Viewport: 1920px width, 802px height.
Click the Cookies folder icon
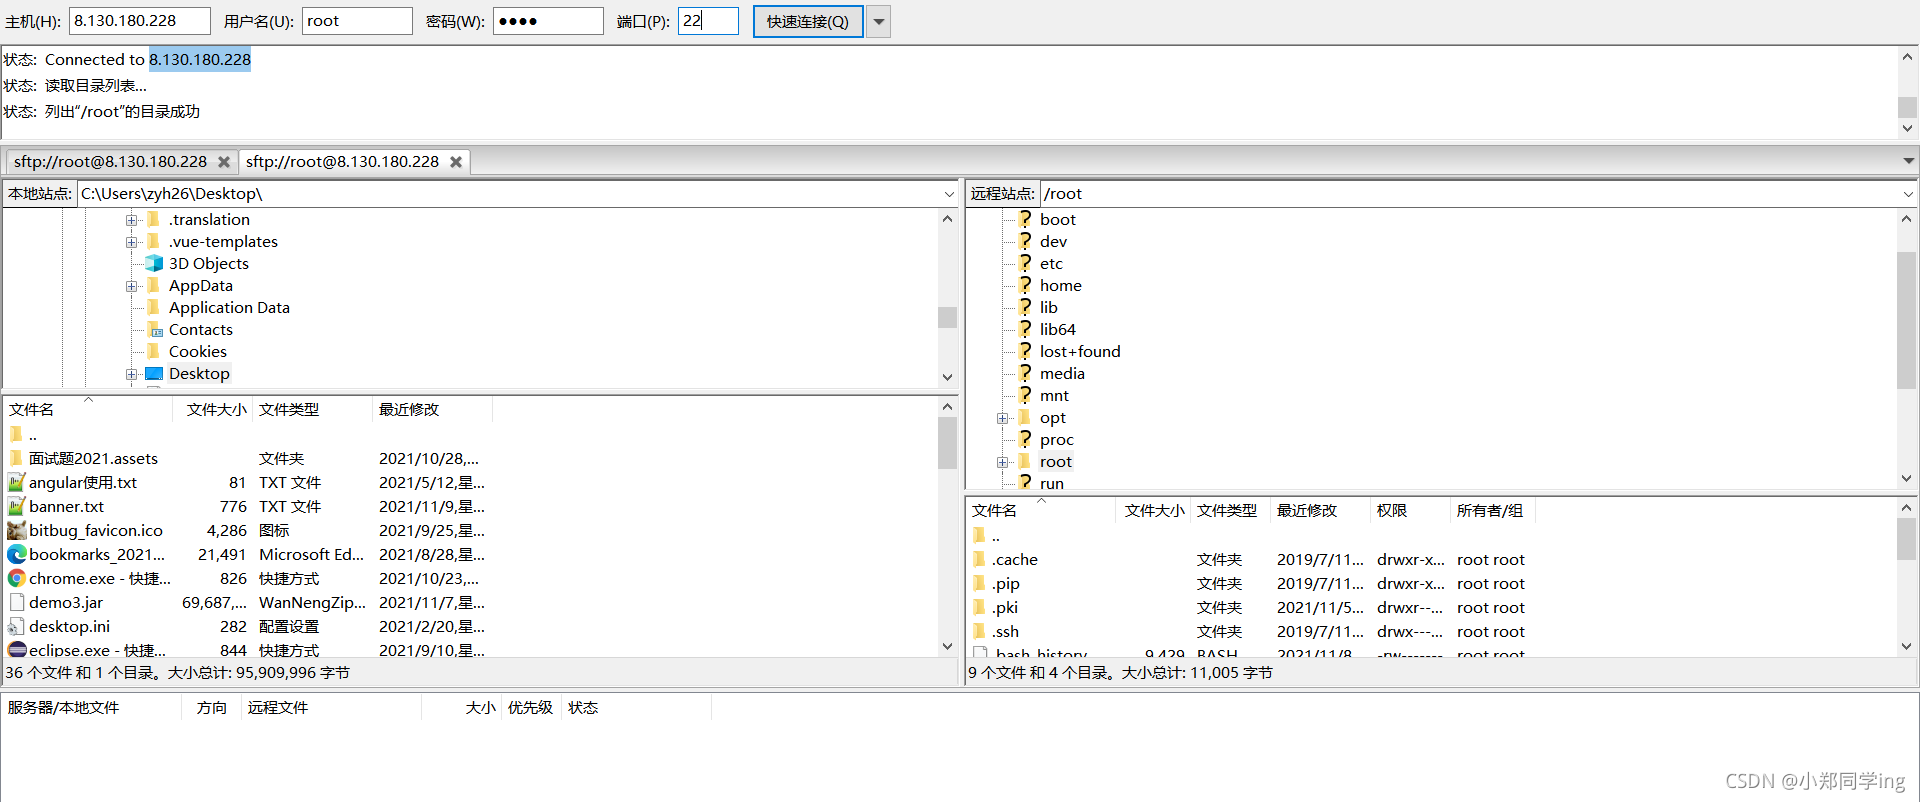tap(154, 351)
